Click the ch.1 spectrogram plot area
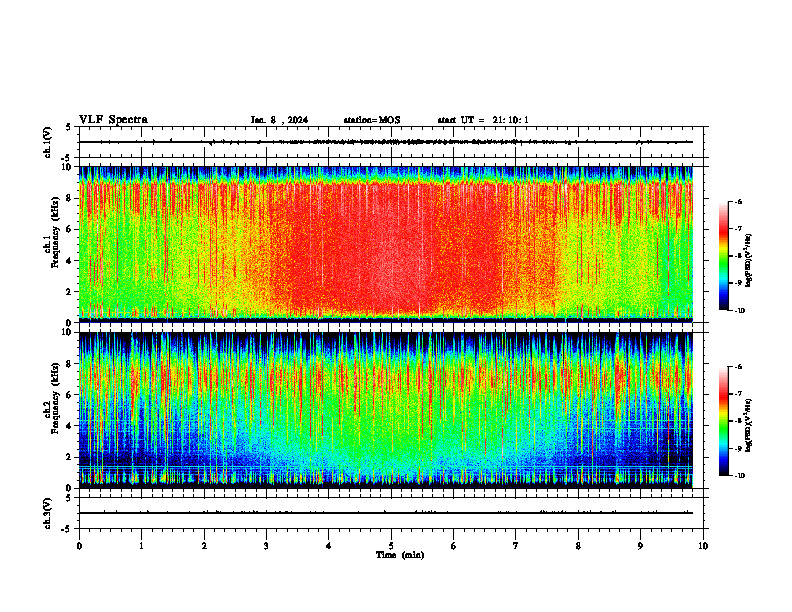The width and height of the screenshot is (792, 612). 386,244
